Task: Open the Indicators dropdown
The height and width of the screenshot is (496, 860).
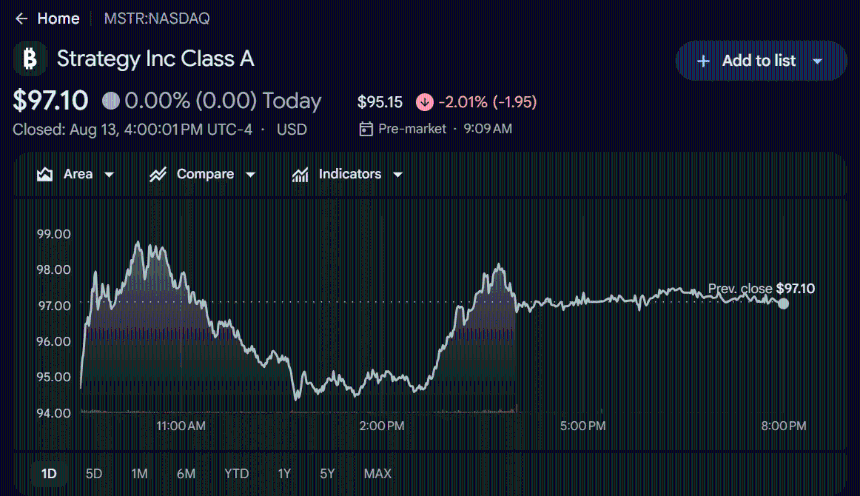Action: click(347, 174)
